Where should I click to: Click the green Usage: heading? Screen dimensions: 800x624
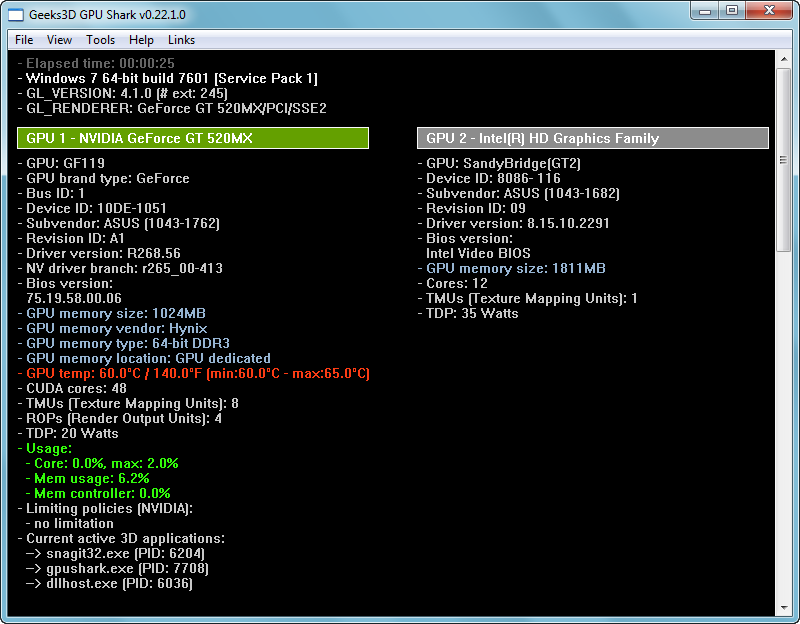point(45,448)
